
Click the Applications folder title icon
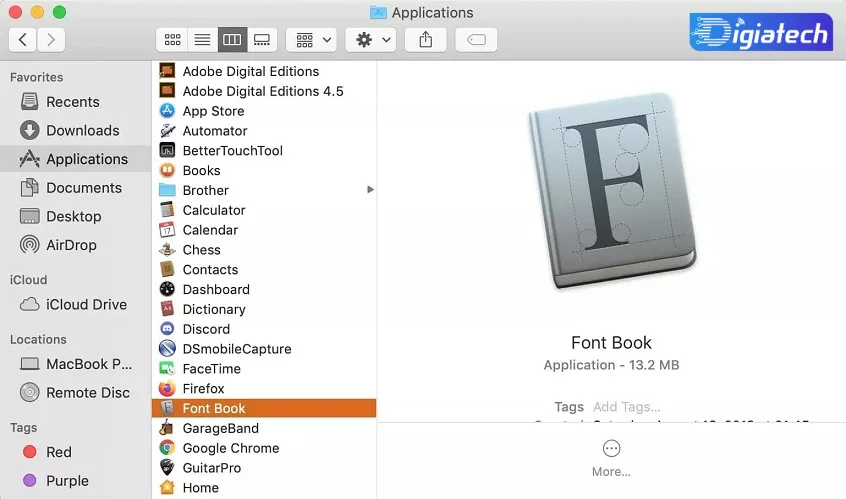378,12
